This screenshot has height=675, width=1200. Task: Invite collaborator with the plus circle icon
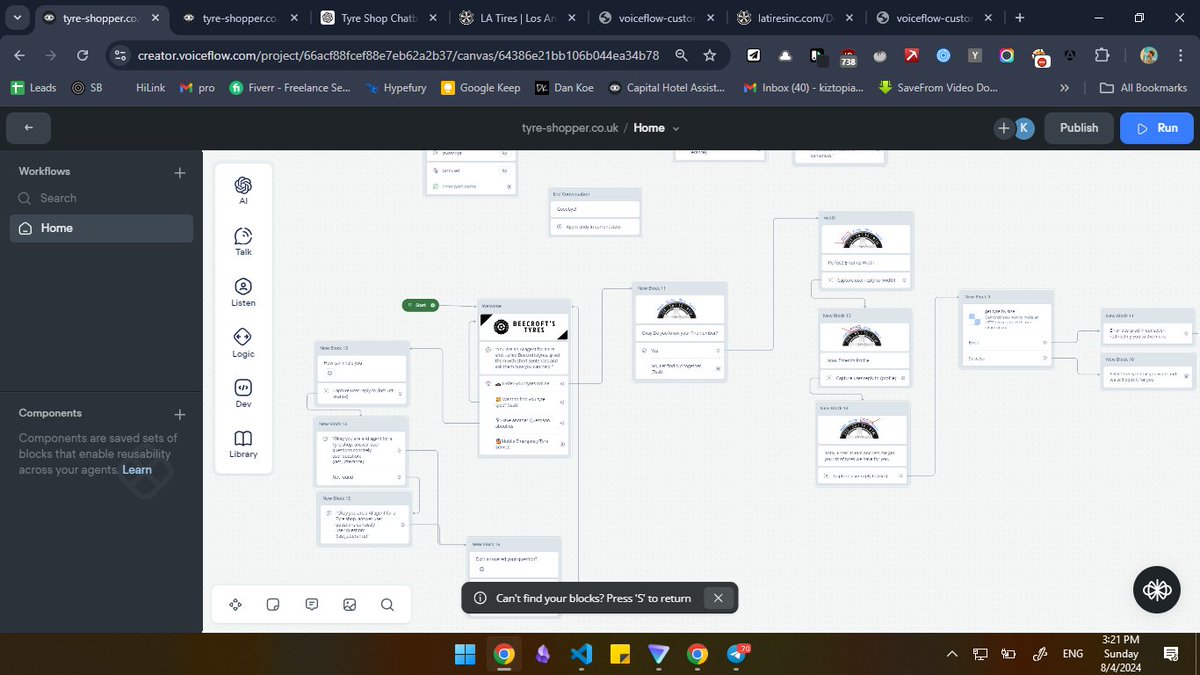point(1004,128)
